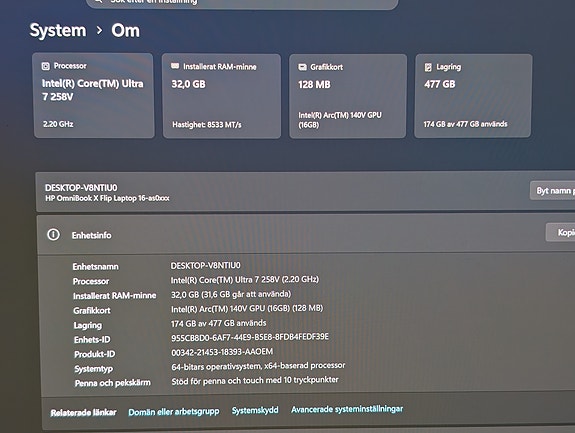The image size is (575, 433).
Task: Click the Processor chip icon
Action: [x=45, y=66]
